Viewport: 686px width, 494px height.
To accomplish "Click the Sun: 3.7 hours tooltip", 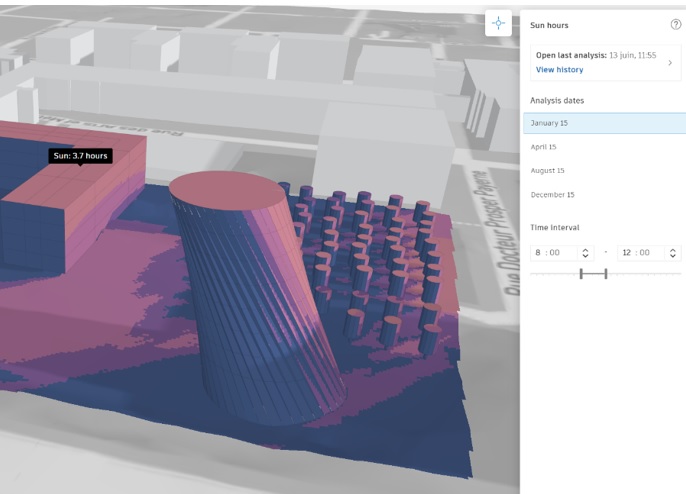I will (80, 156).
